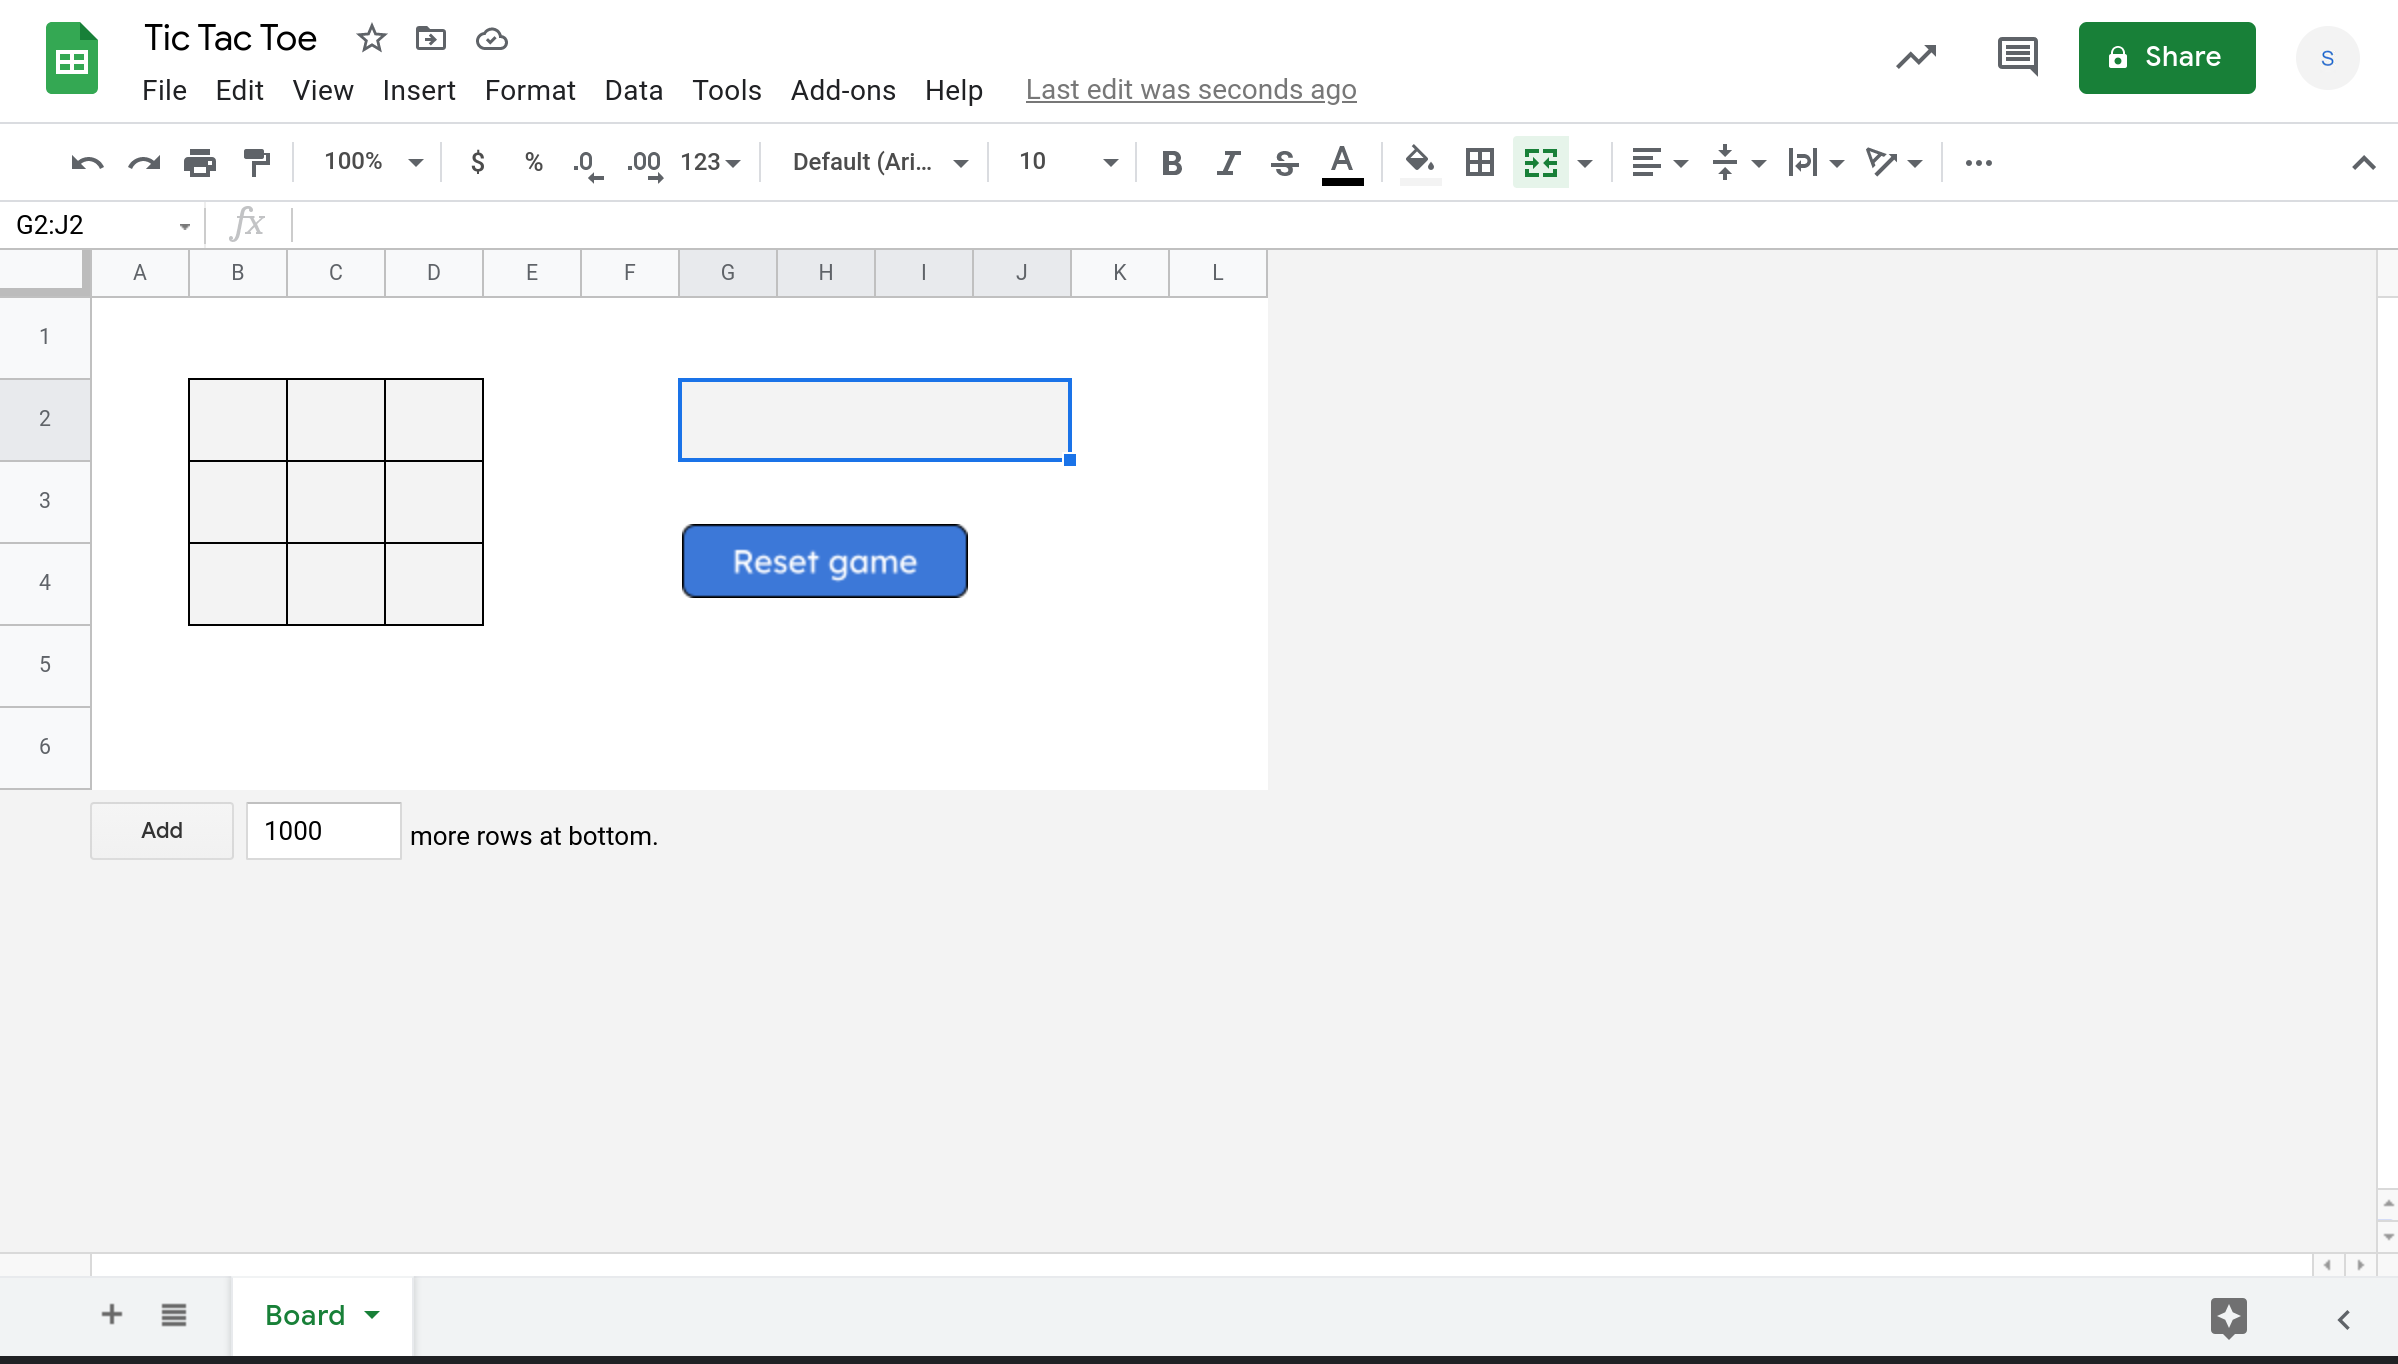
Task: Open the Edit menu
Action: 239,90
